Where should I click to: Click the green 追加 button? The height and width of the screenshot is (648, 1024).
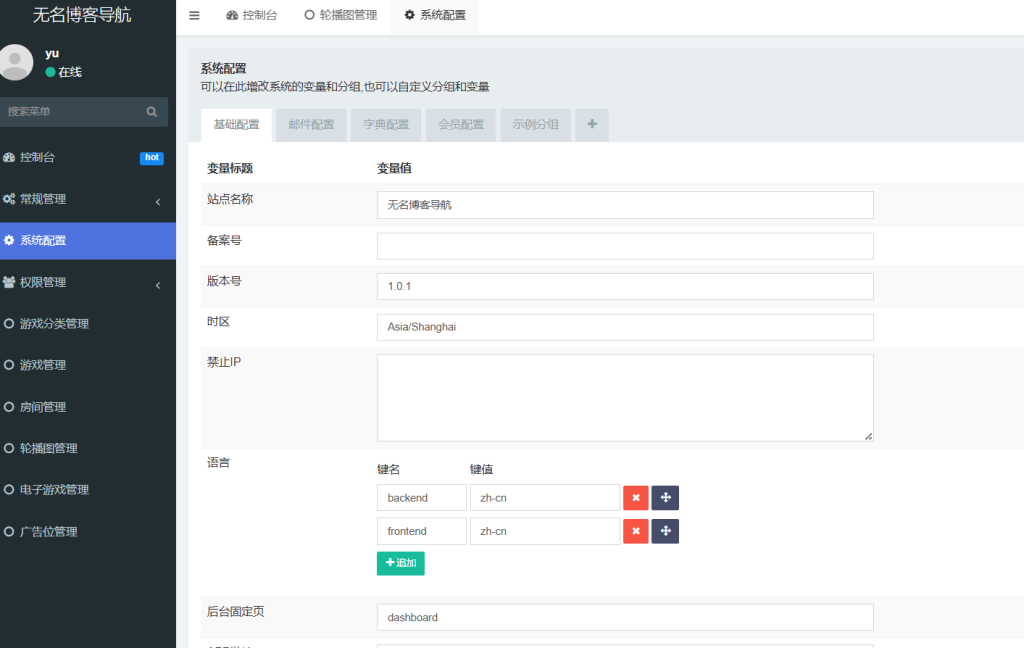click(x=400, y=563)
